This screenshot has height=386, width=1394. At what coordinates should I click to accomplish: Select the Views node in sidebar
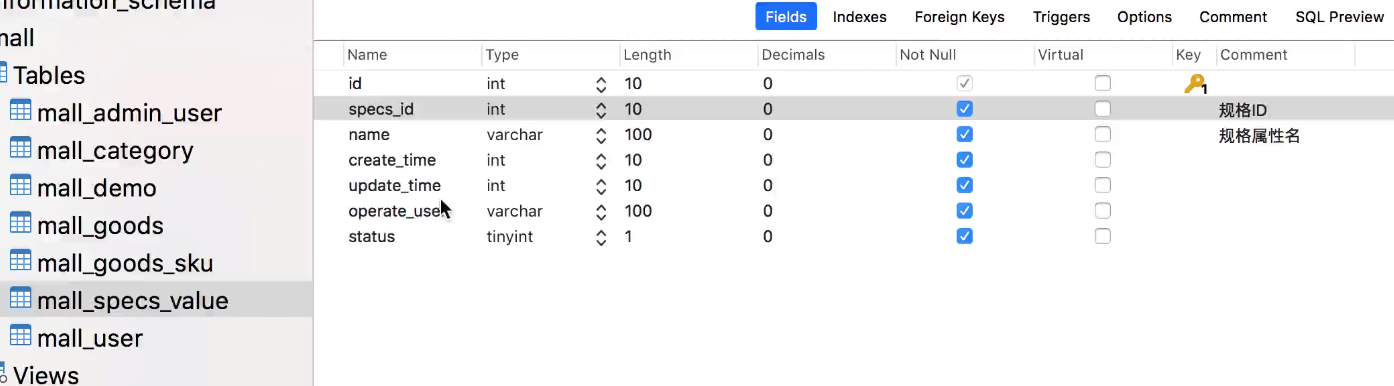(46, 375)
